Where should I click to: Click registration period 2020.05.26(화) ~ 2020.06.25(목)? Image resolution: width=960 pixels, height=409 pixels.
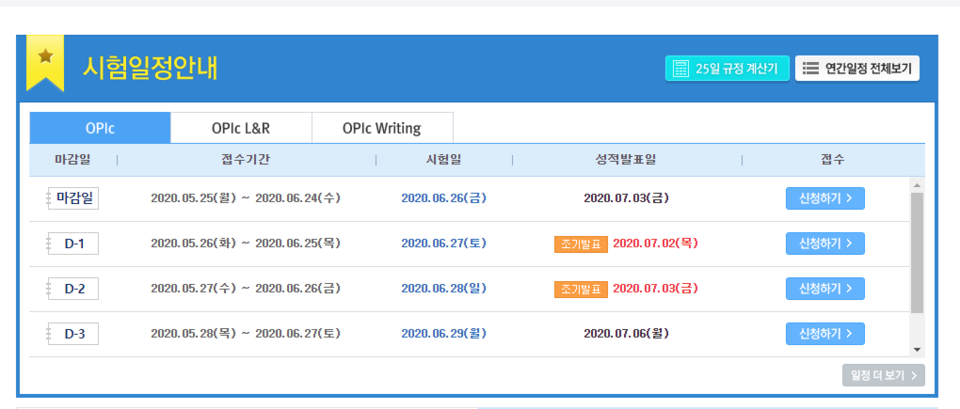coord(246,244)
